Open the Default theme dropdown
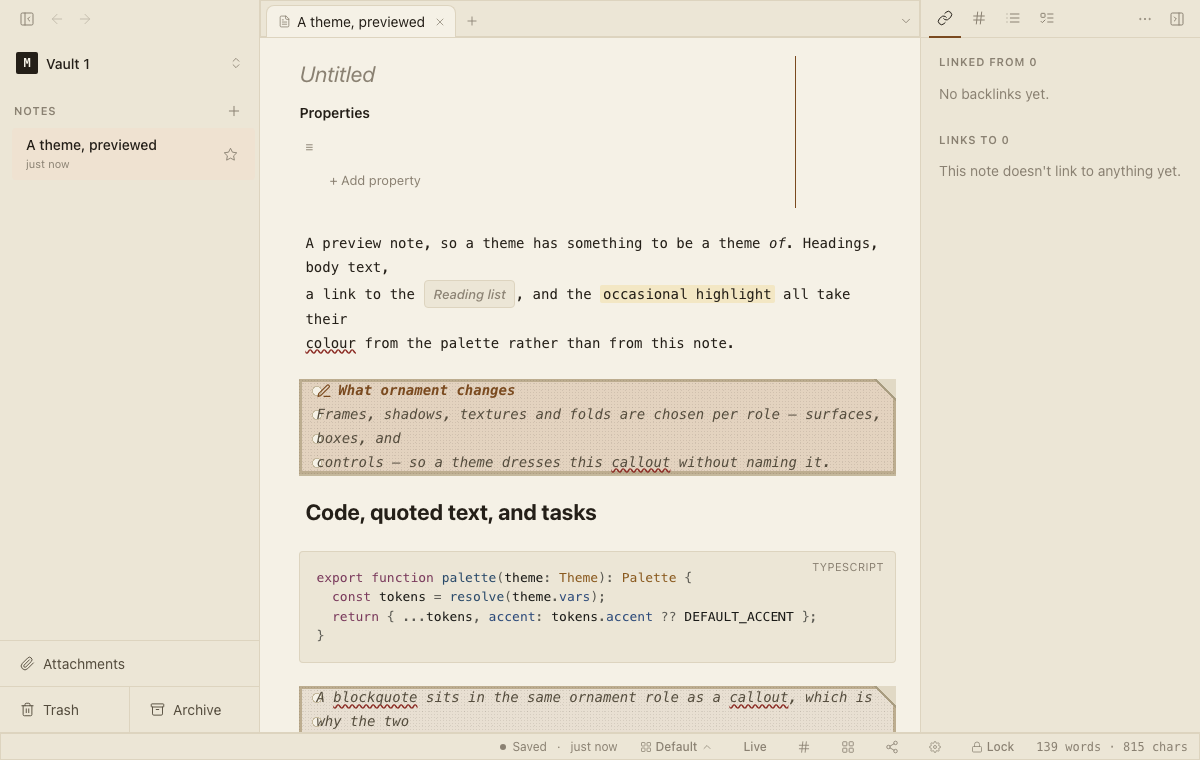 point(676,747)
